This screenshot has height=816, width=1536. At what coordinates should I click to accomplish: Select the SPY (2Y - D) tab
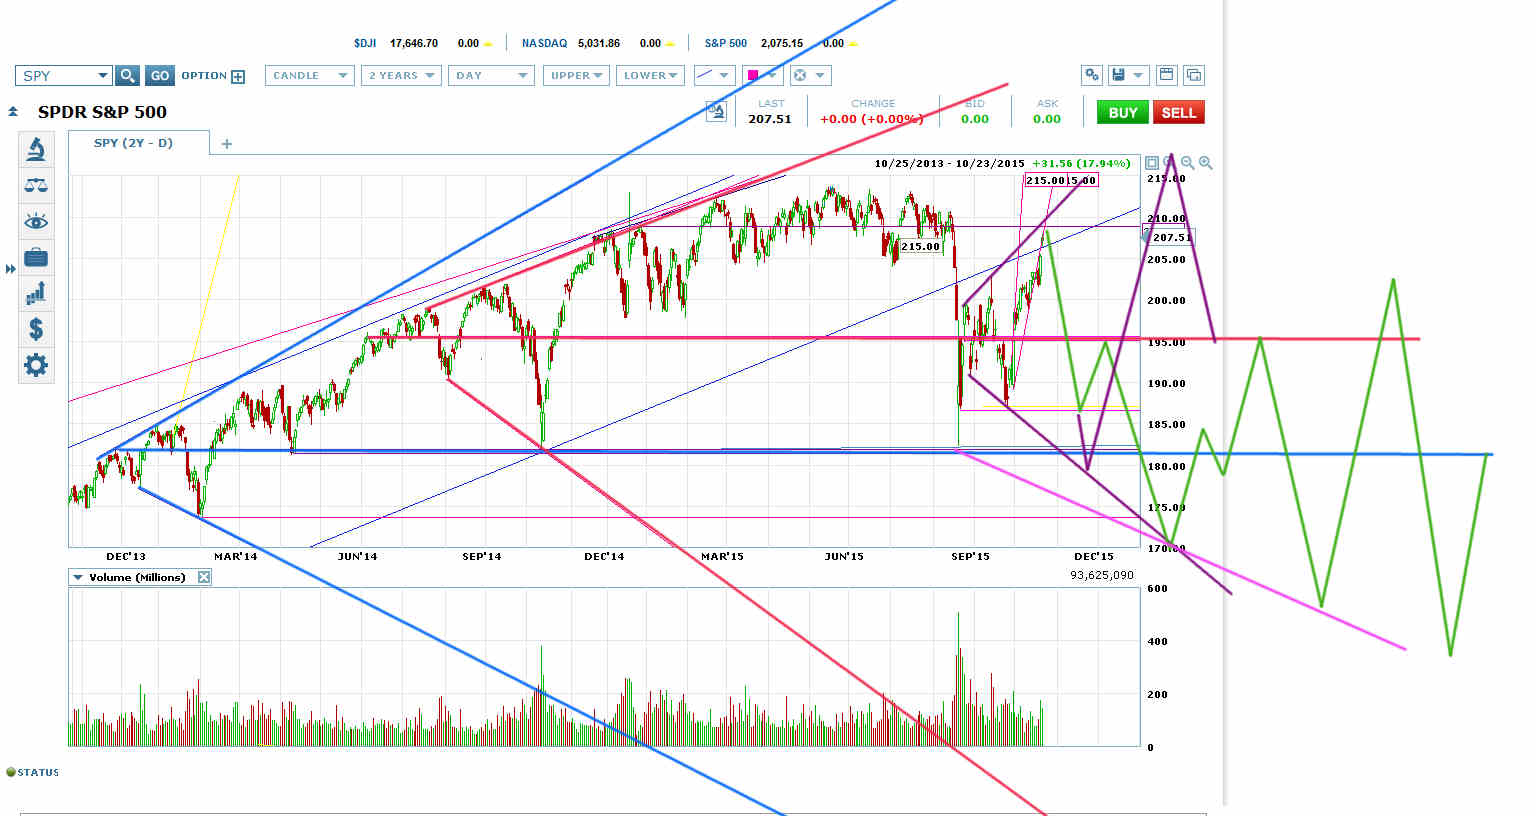point(134,143)
